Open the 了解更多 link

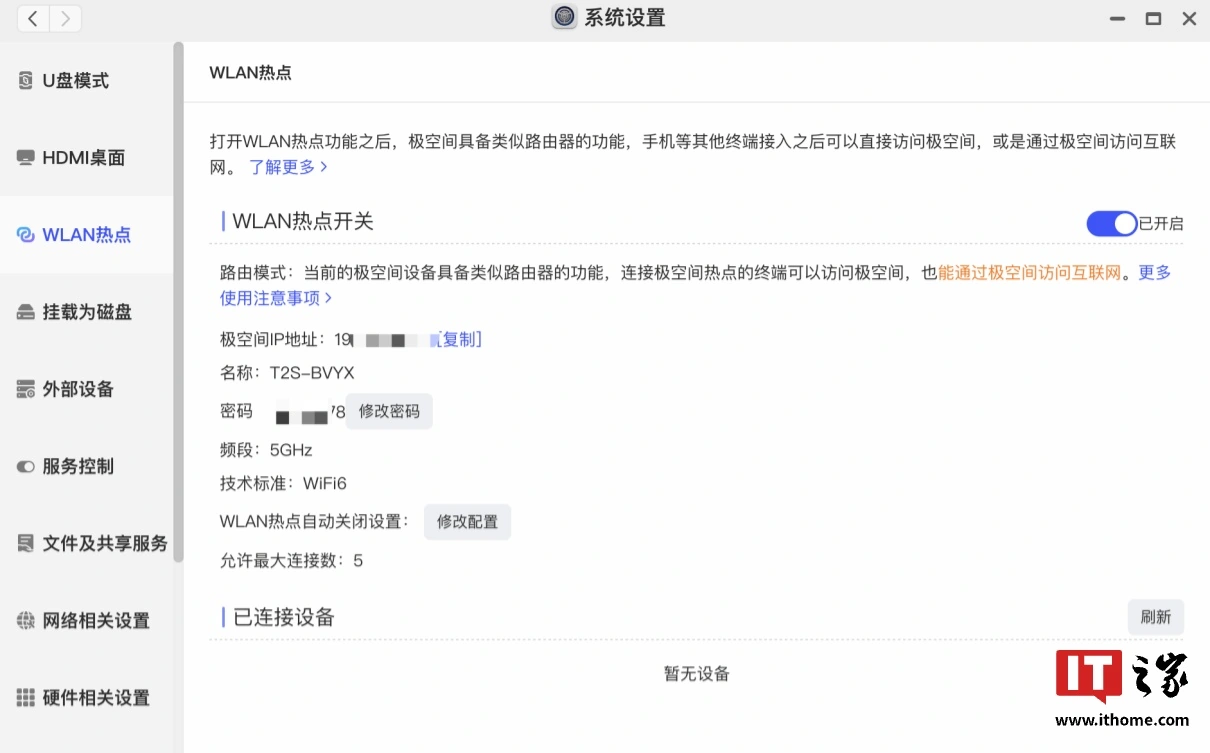click(x=288, y=167)
